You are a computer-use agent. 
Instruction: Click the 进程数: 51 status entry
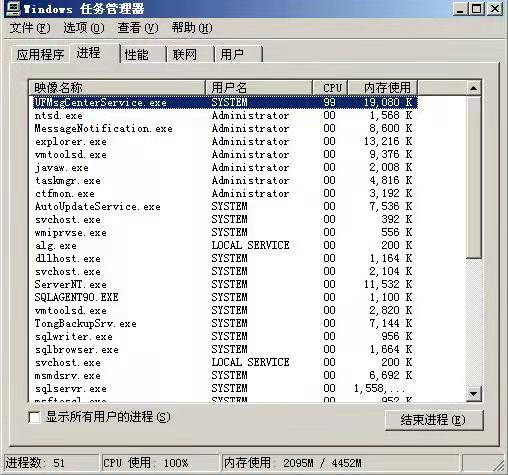(x=51, y=463)
